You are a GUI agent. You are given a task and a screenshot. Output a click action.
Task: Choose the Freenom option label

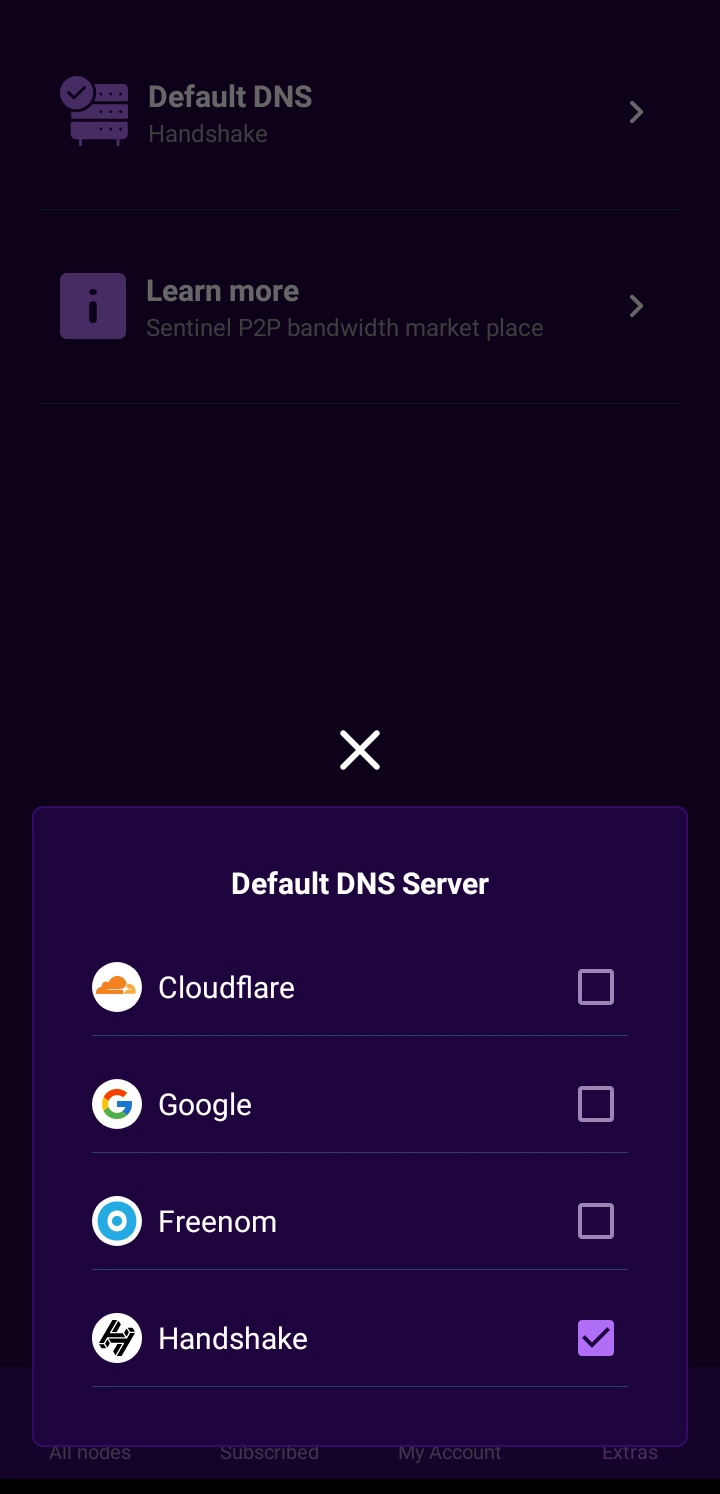pos(217,1221)
